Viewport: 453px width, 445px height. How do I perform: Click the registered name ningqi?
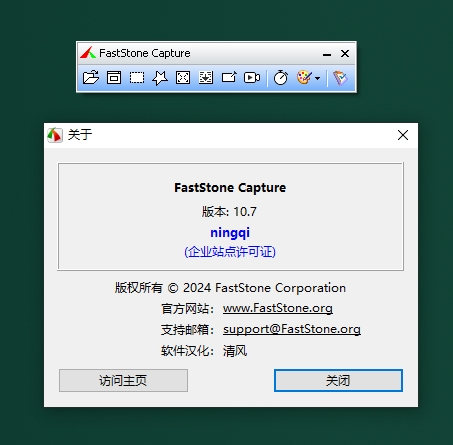230,233
